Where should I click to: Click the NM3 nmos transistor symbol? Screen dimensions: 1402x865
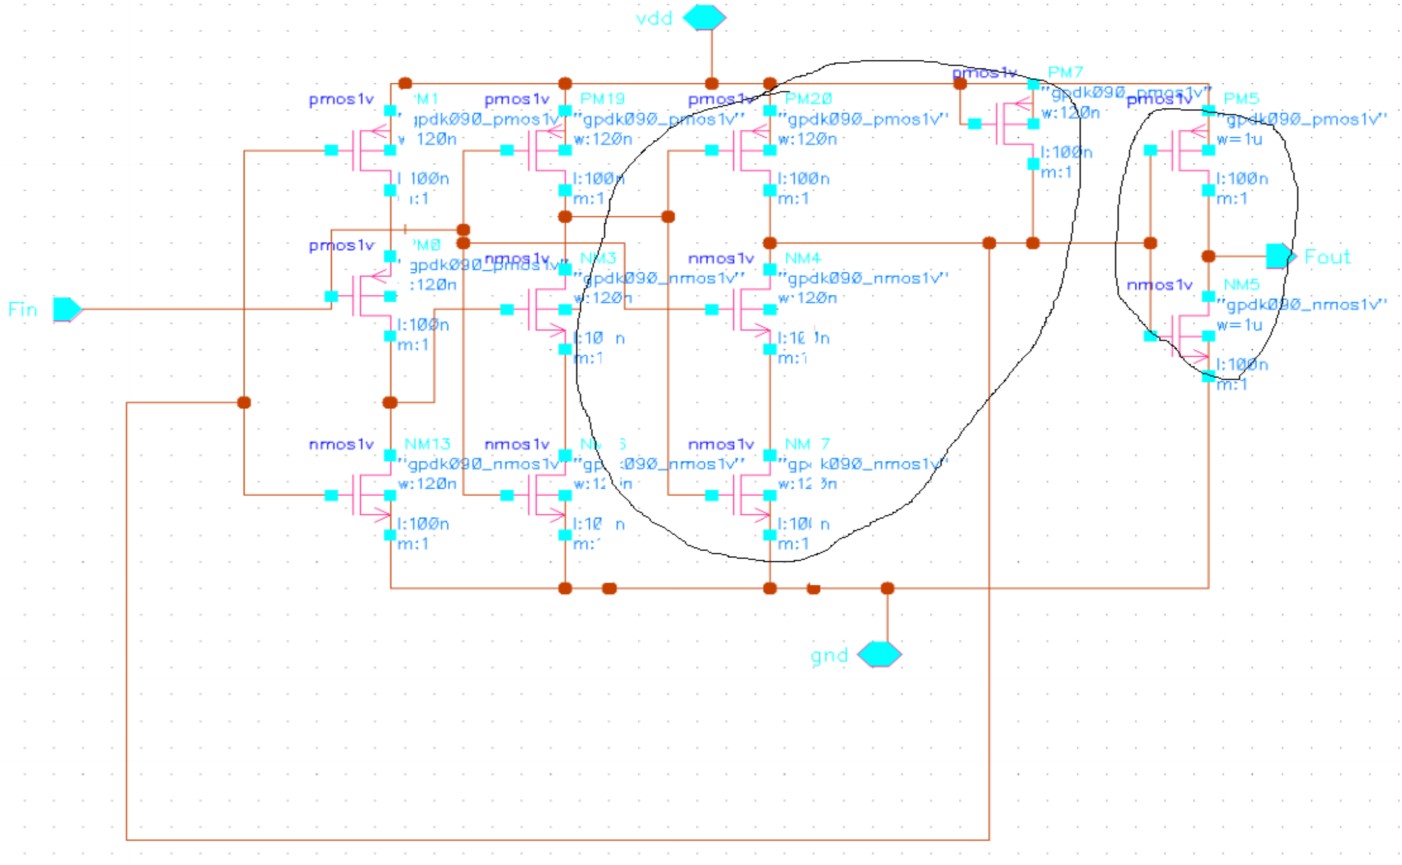(x=542, y=310)
